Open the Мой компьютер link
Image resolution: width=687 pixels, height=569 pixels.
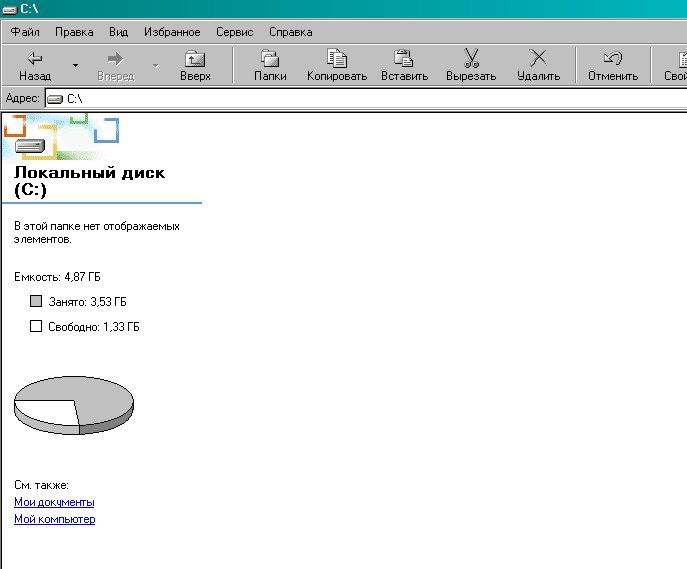[x=54, y=519]
